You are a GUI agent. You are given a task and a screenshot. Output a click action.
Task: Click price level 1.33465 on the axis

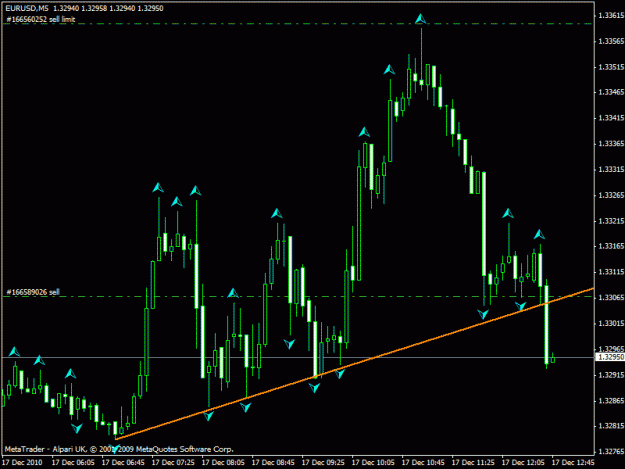(x=611, y=92)
